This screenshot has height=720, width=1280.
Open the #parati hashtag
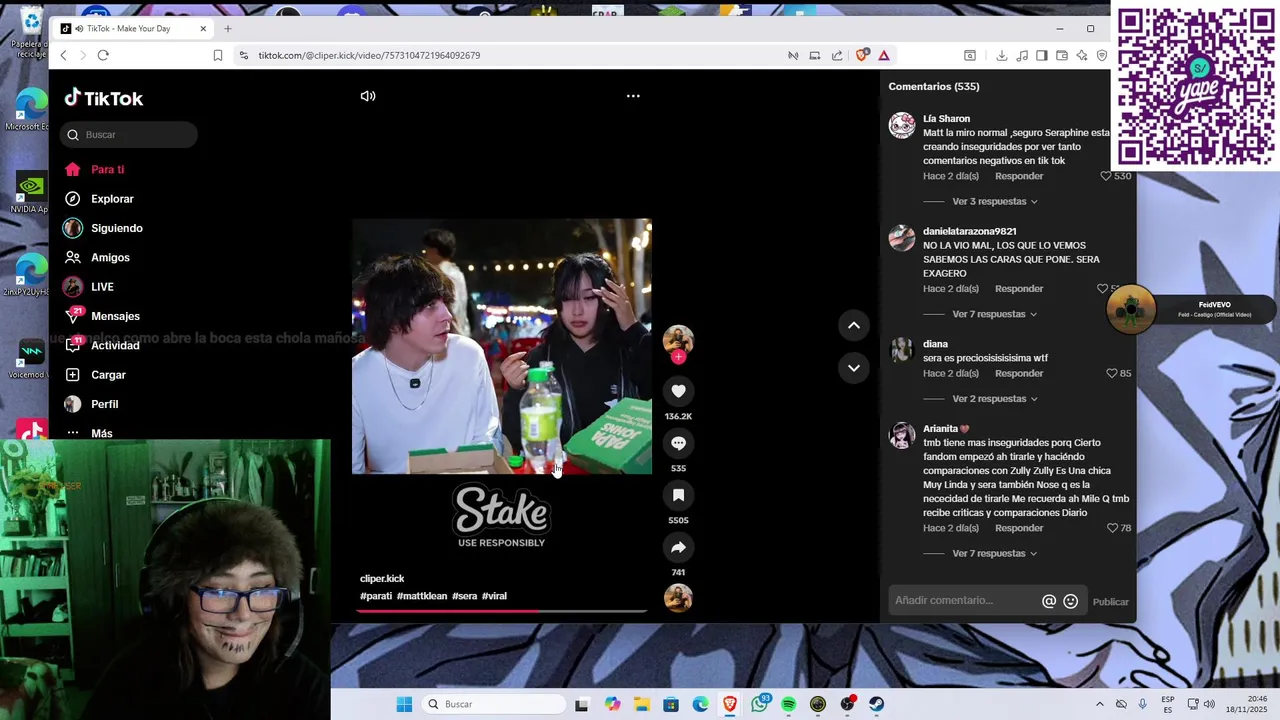point(376,596)
